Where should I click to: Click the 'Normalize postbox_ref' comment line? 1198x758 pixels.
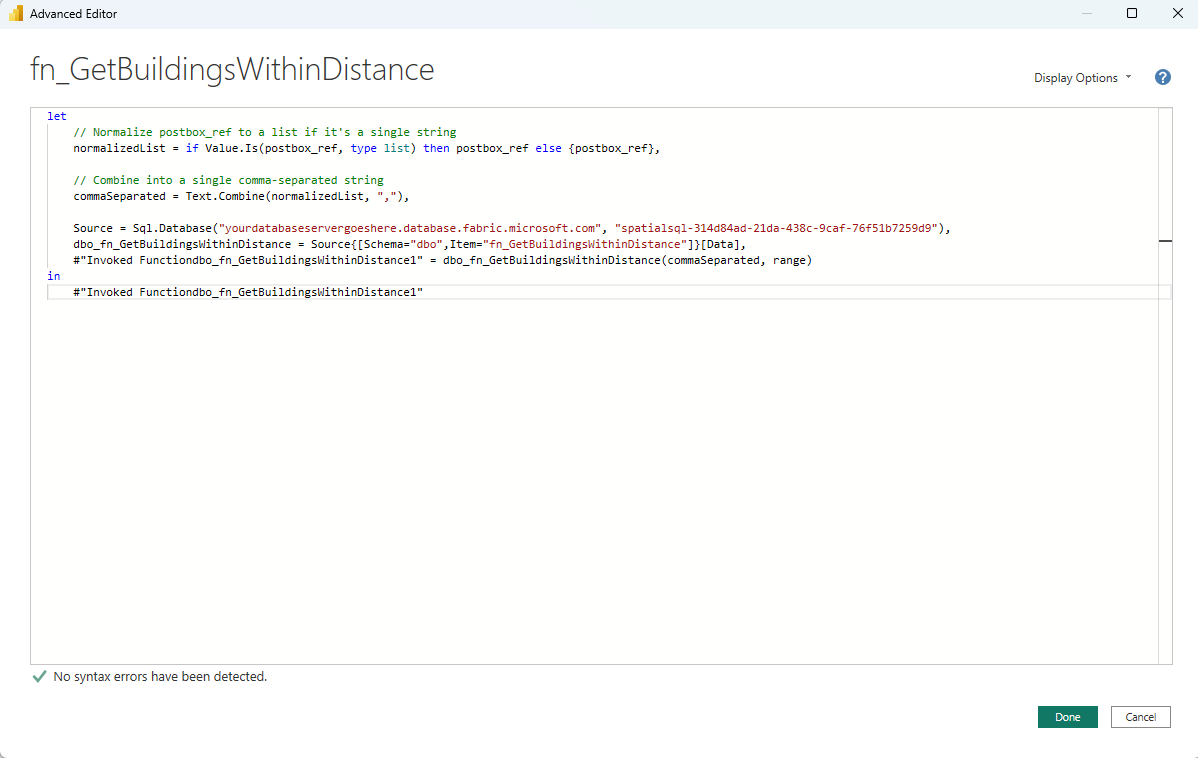264,132
